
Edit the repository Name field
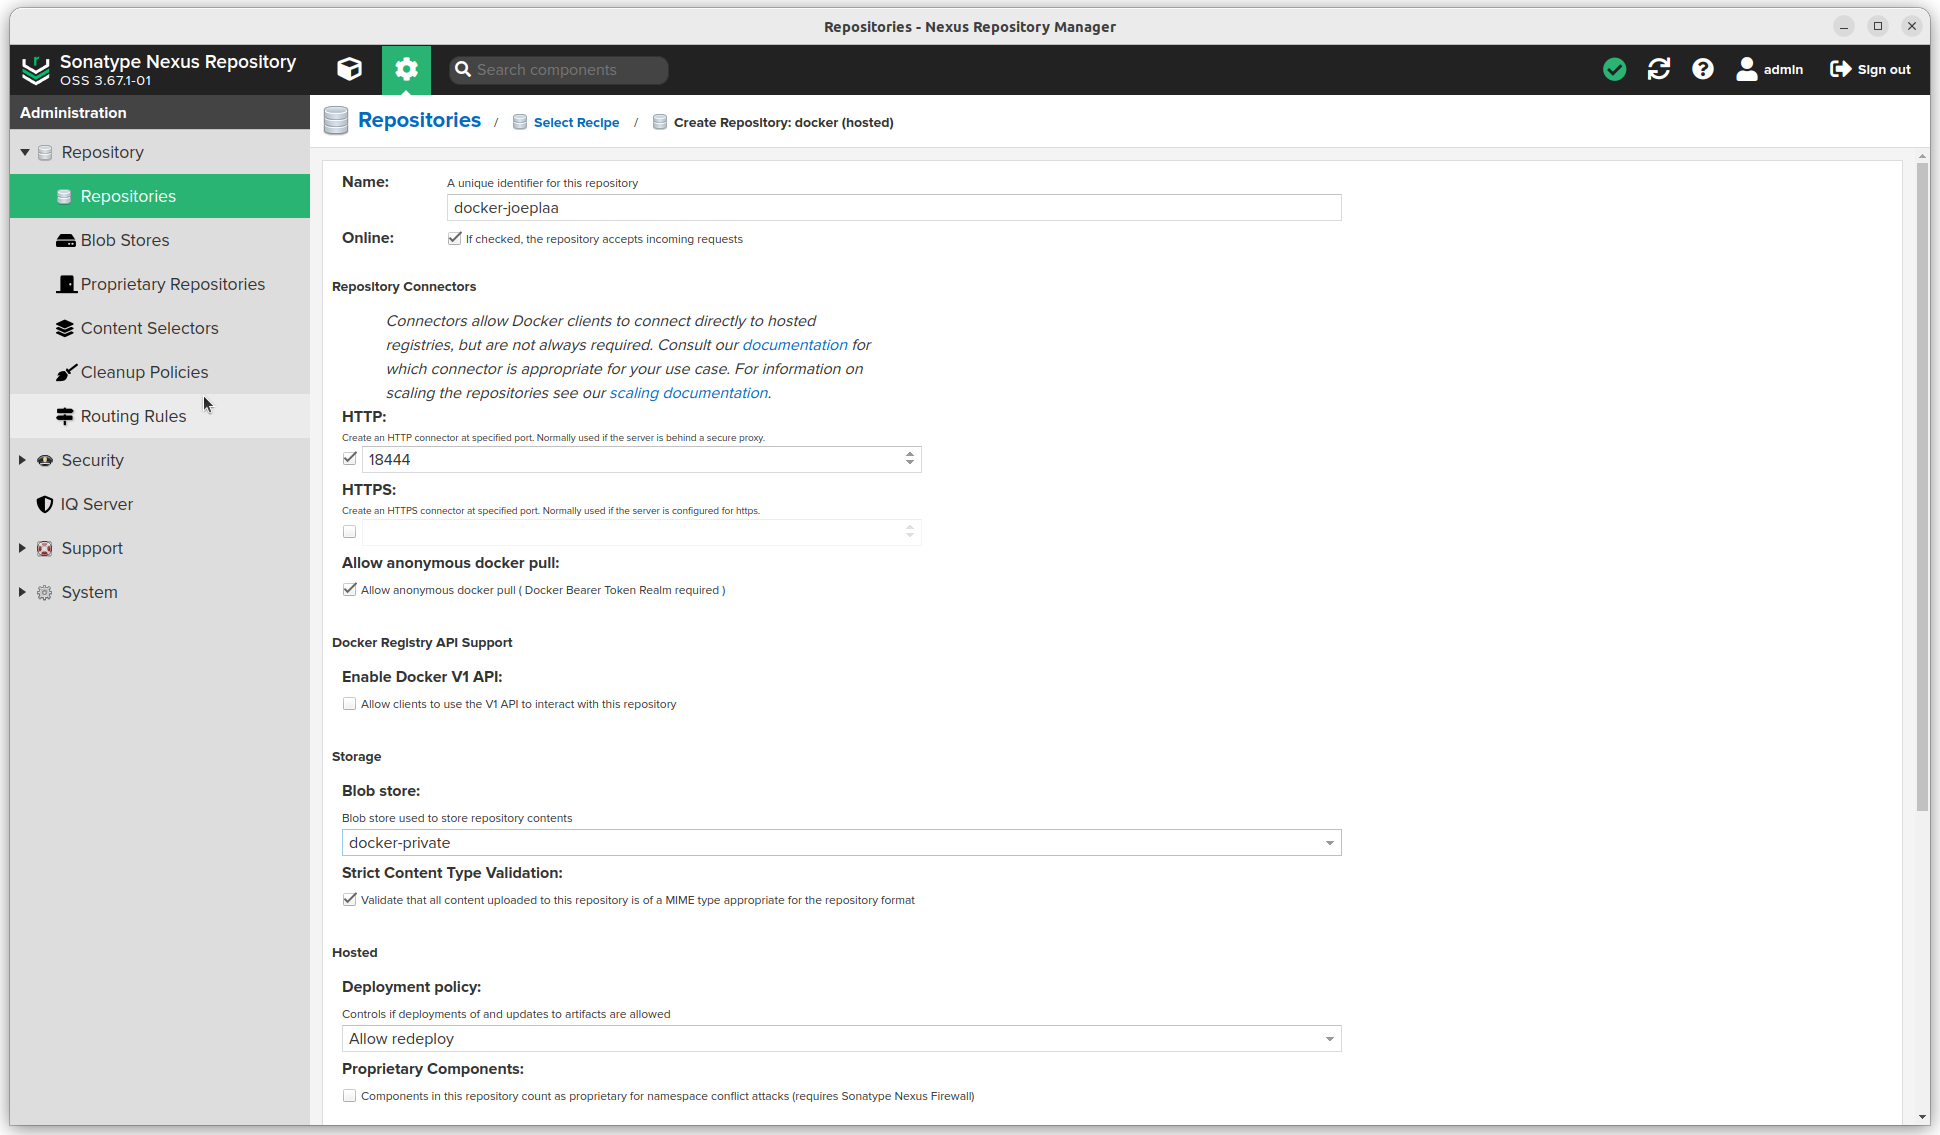[x=894, y=208]
